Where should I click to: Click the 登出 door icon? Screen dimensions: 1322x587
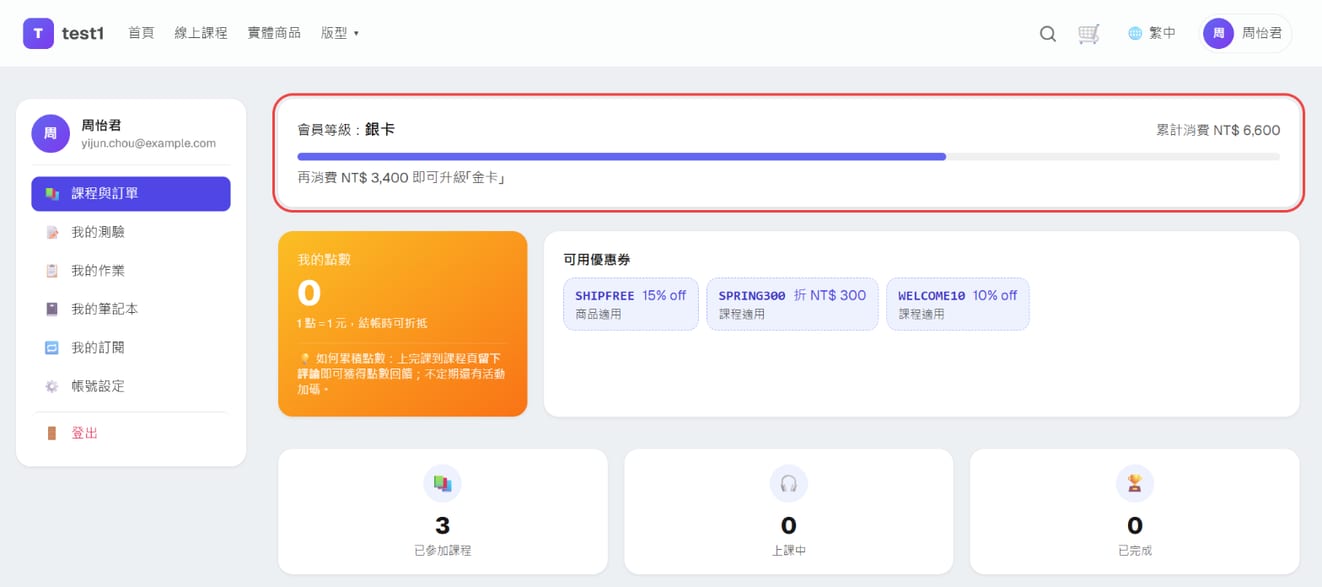click(52, 433)
